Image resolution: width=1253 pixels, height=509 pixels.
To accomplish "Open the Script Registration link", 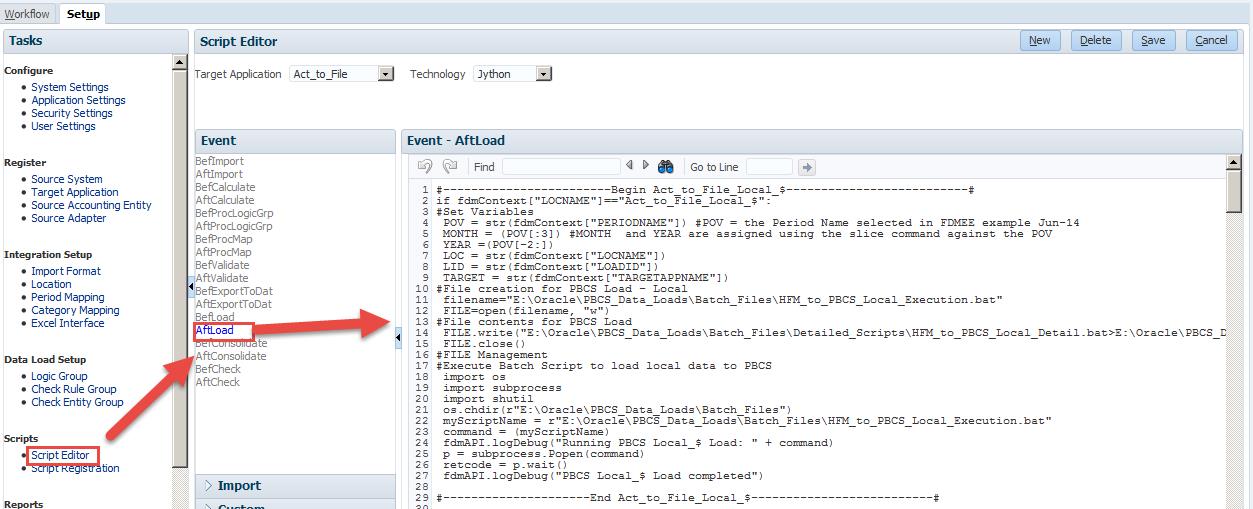I will click(75, 468).
